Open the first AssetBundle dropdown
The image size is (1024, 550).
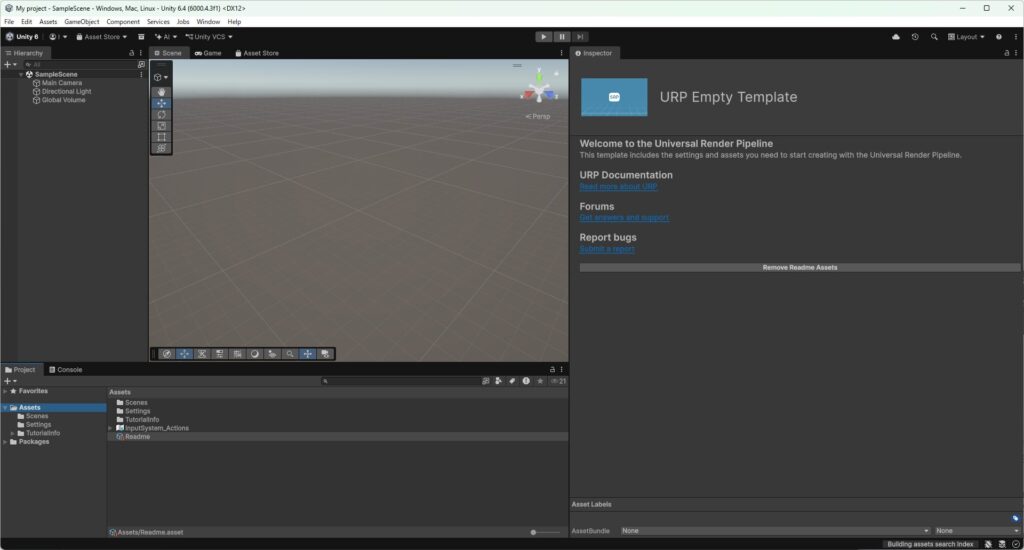pyautogui.click(x=775, y=530)
